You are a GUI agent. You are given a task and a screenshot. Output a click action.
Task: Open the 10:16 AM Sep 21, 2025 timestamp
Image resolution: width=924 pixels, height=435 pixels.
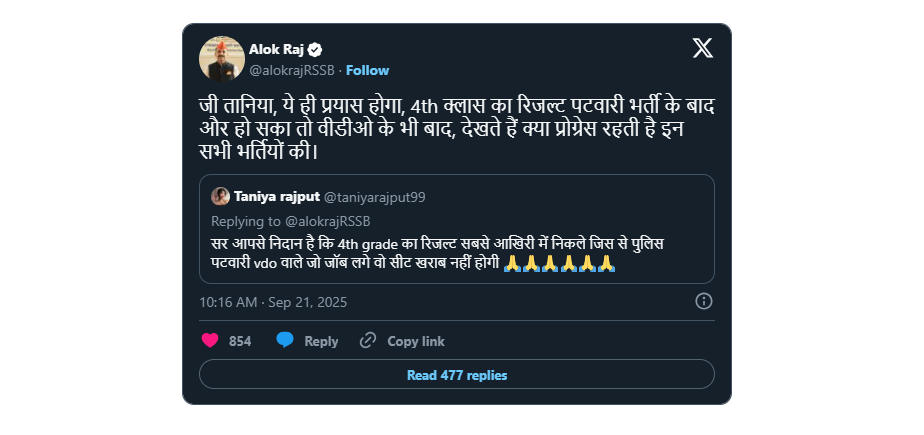pyautogui.click(x=273, y=301)
